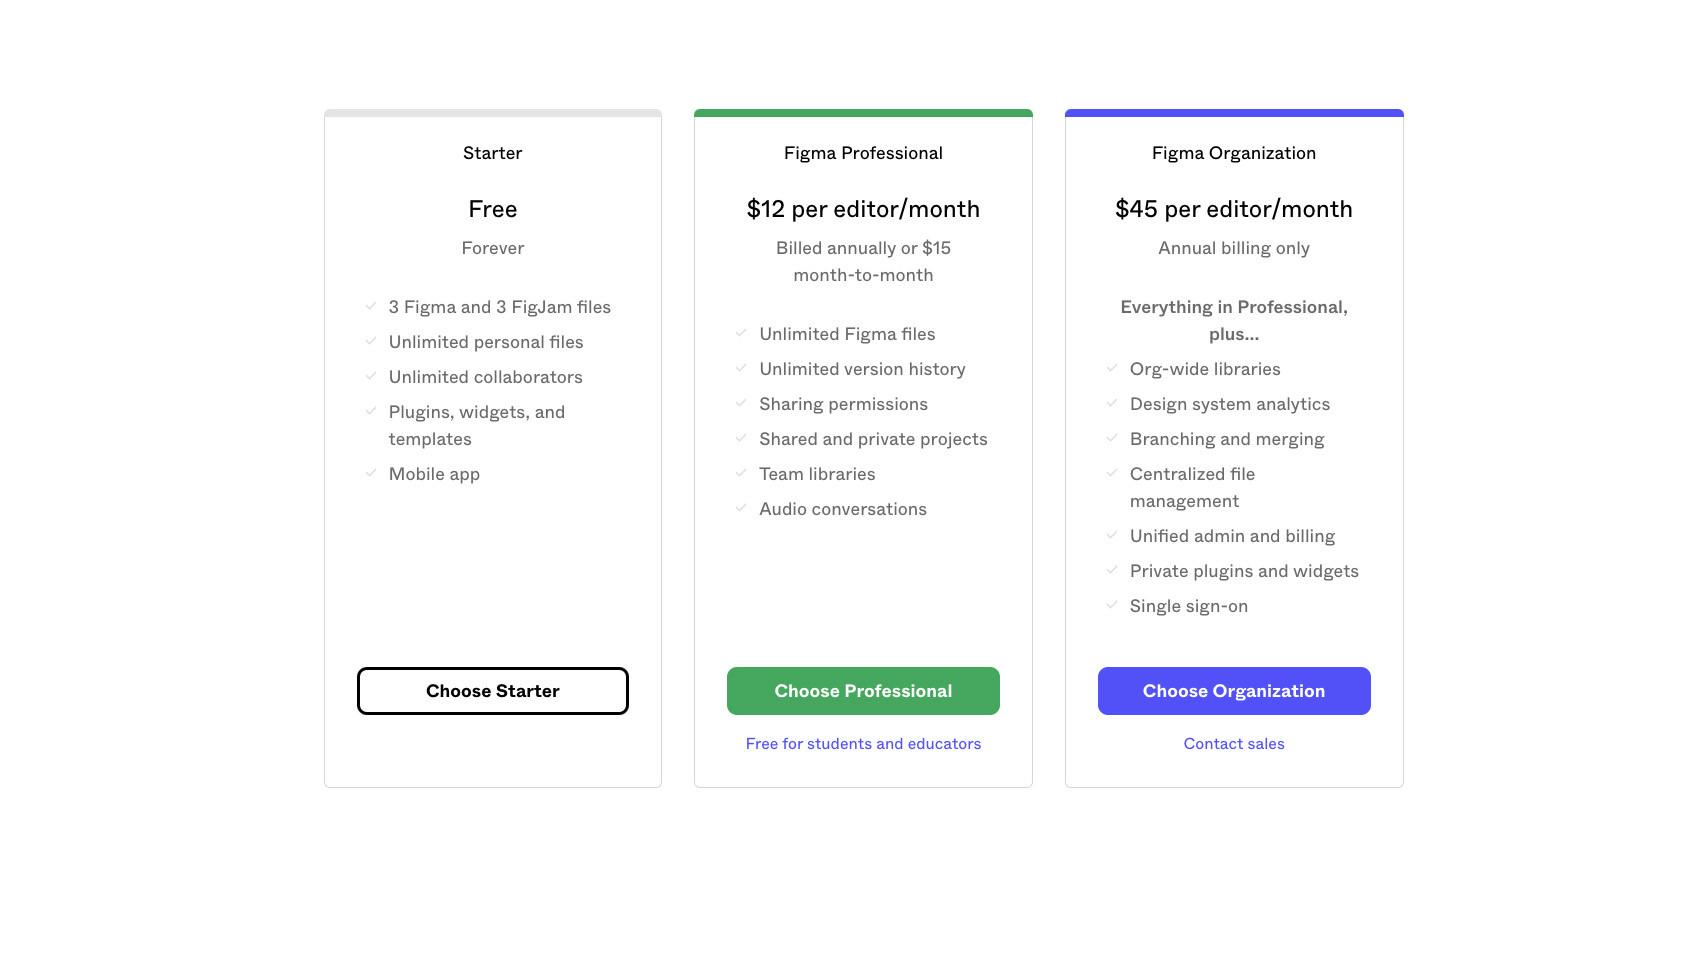This screenshot has width=1706, height=960.
Task: Click checkmark next to Org-wide libraries
Action: [1111, 368]
